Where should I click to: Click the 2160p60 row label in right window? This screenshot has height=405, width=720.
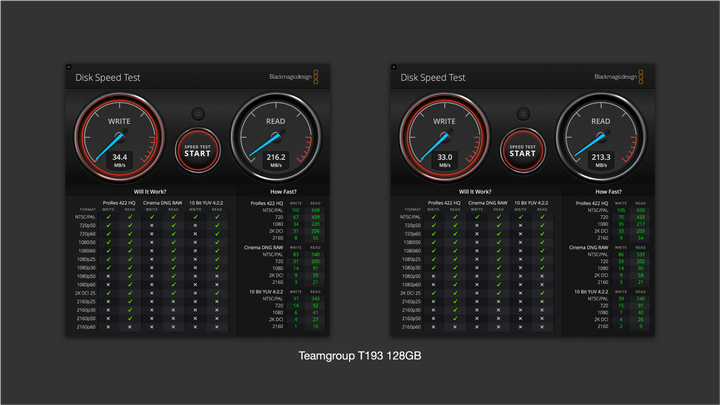tap(411, 327)
